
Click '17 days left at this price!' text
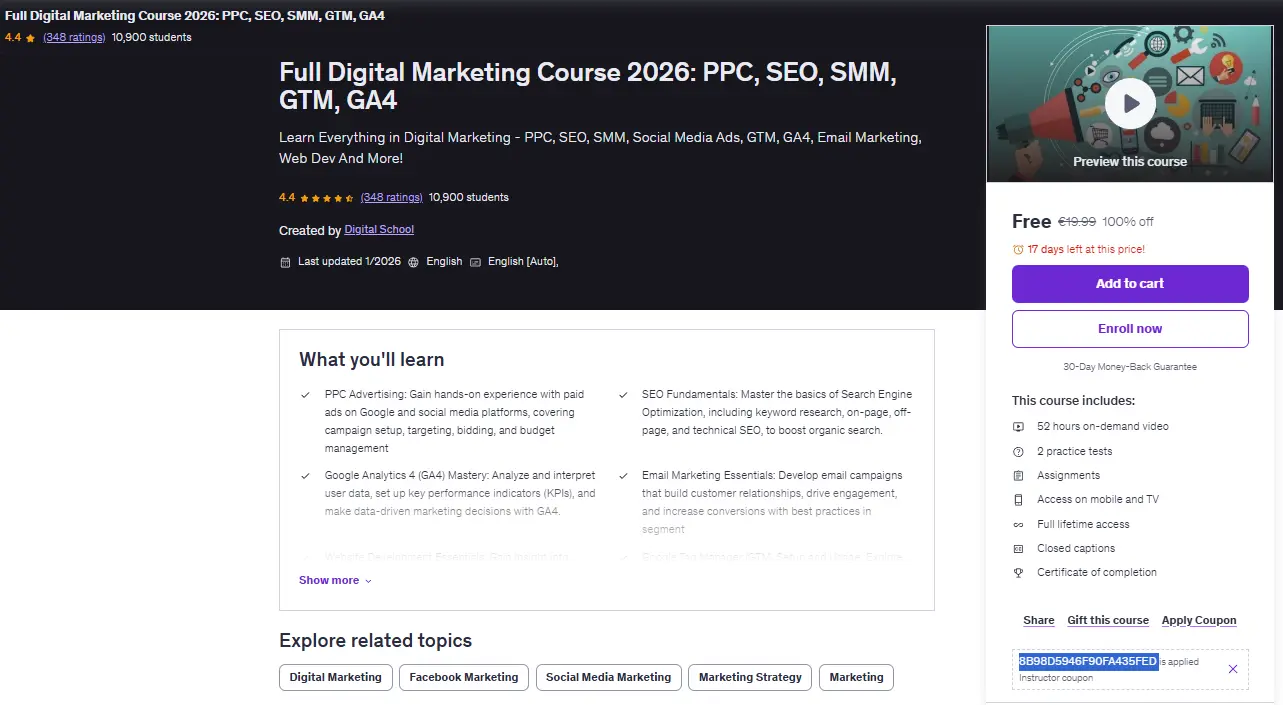[1086, 249]
